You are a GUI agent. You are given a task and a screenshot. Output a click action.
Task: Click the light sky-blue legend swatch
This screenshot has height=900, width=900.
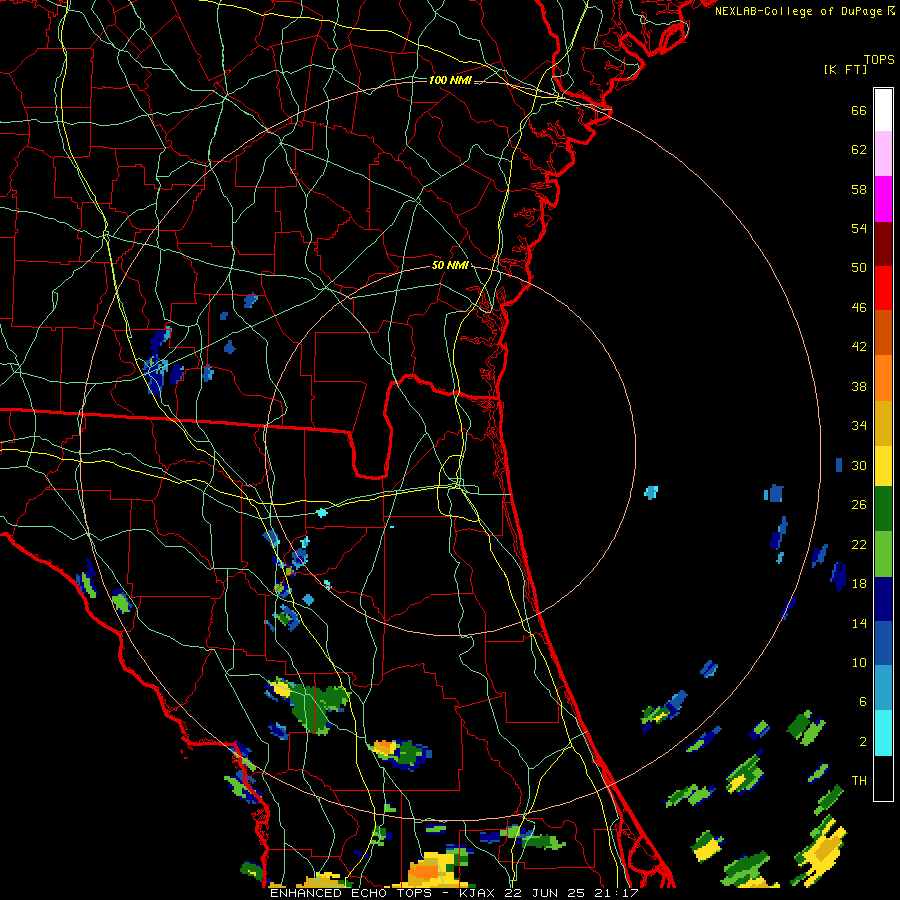click(x=883, y=688)
